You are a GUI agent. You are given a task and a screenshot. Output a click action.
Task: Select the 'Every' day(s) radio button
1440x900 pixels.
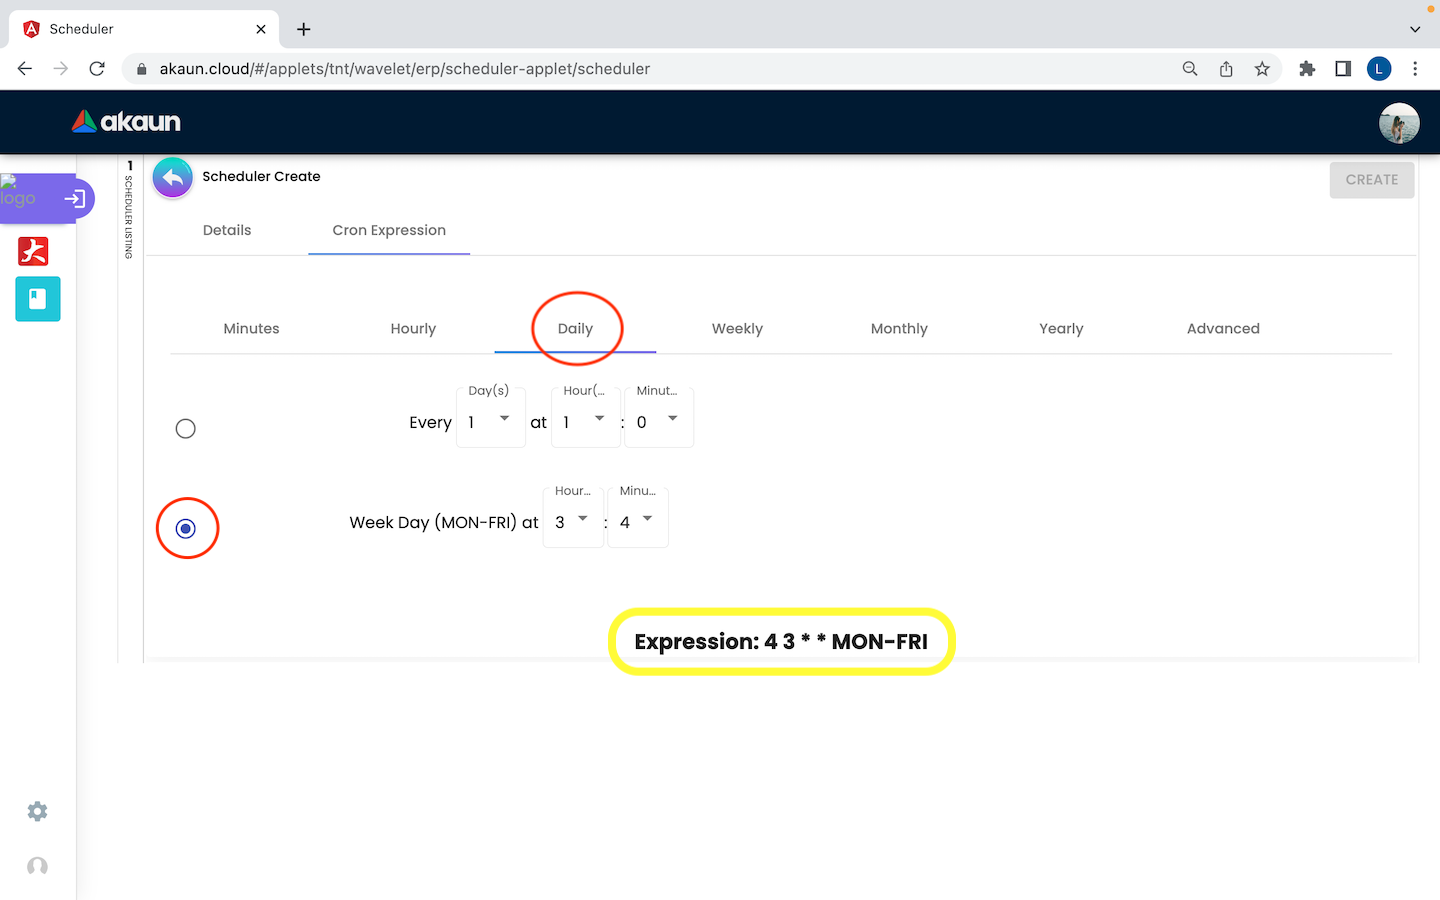[x=186, y=429]
